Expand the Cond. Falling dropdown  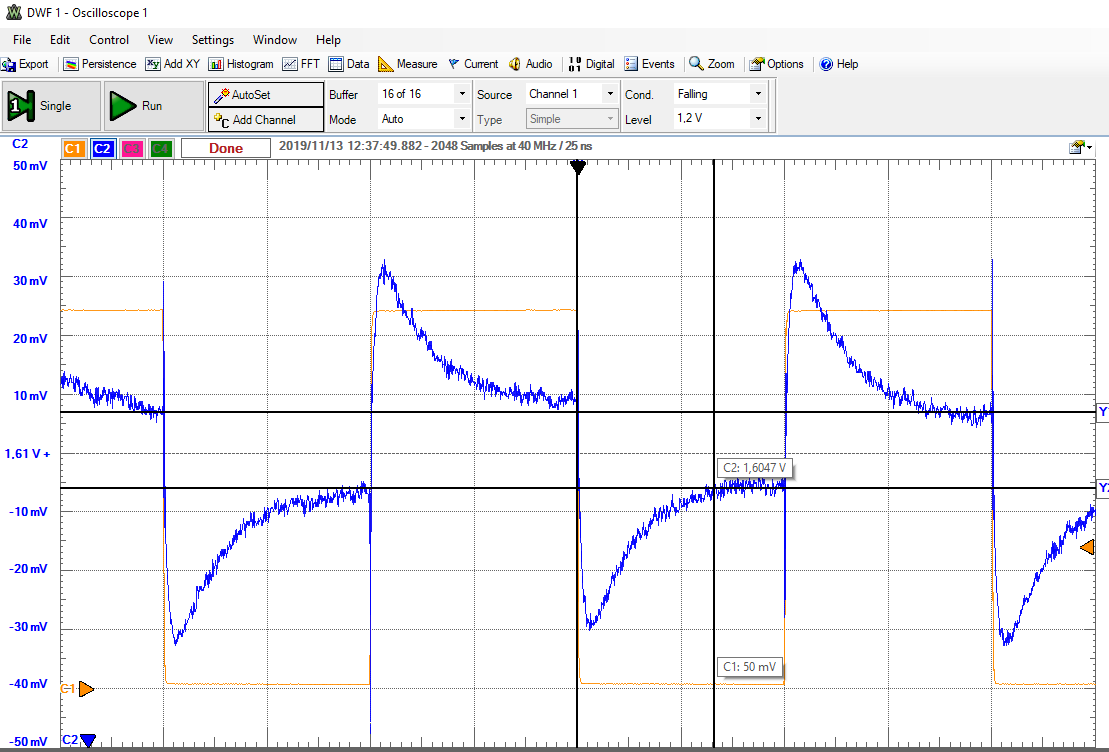point(757,94)
